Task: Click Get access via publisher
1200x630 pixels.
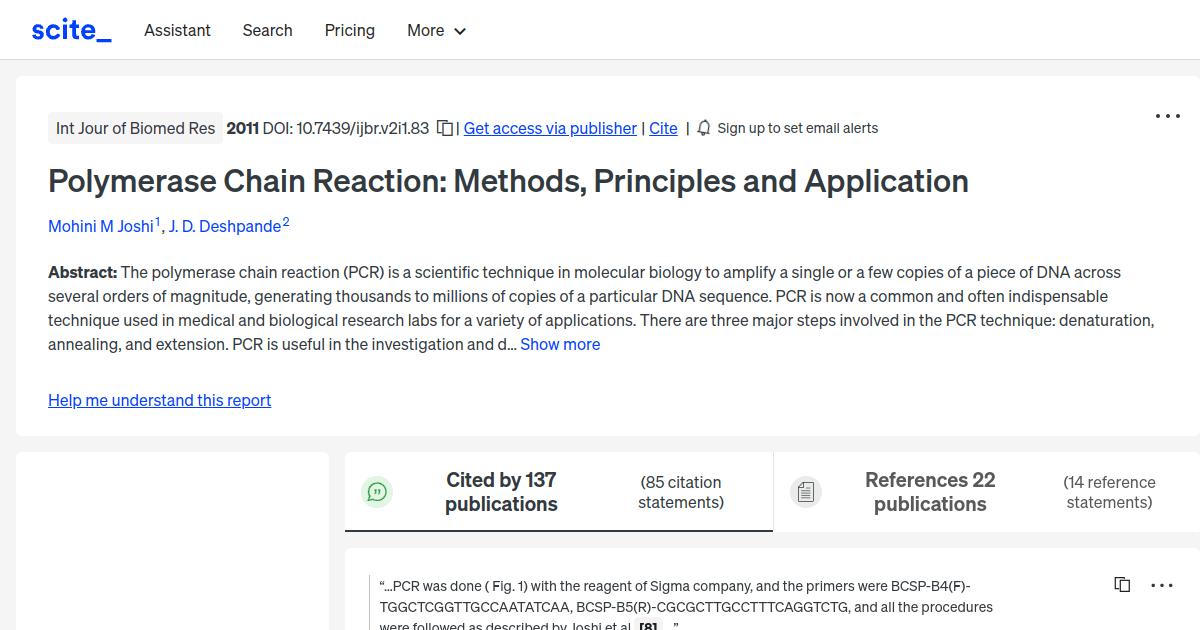Action: pos(550,128)
